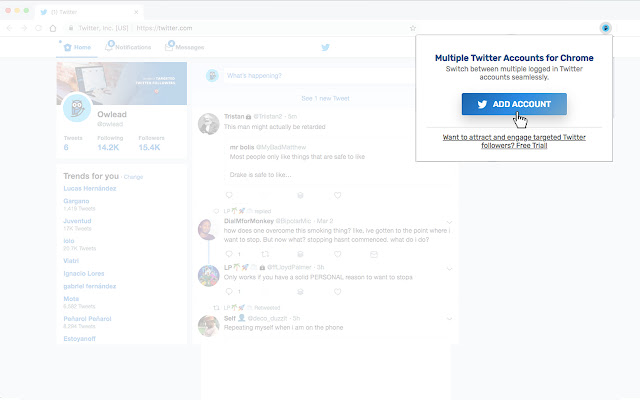Image resolution: width=640 pixels, height=400 pixels.
Task: Click the Multiple Twitter Accounts extension icon
Action: 605,28
